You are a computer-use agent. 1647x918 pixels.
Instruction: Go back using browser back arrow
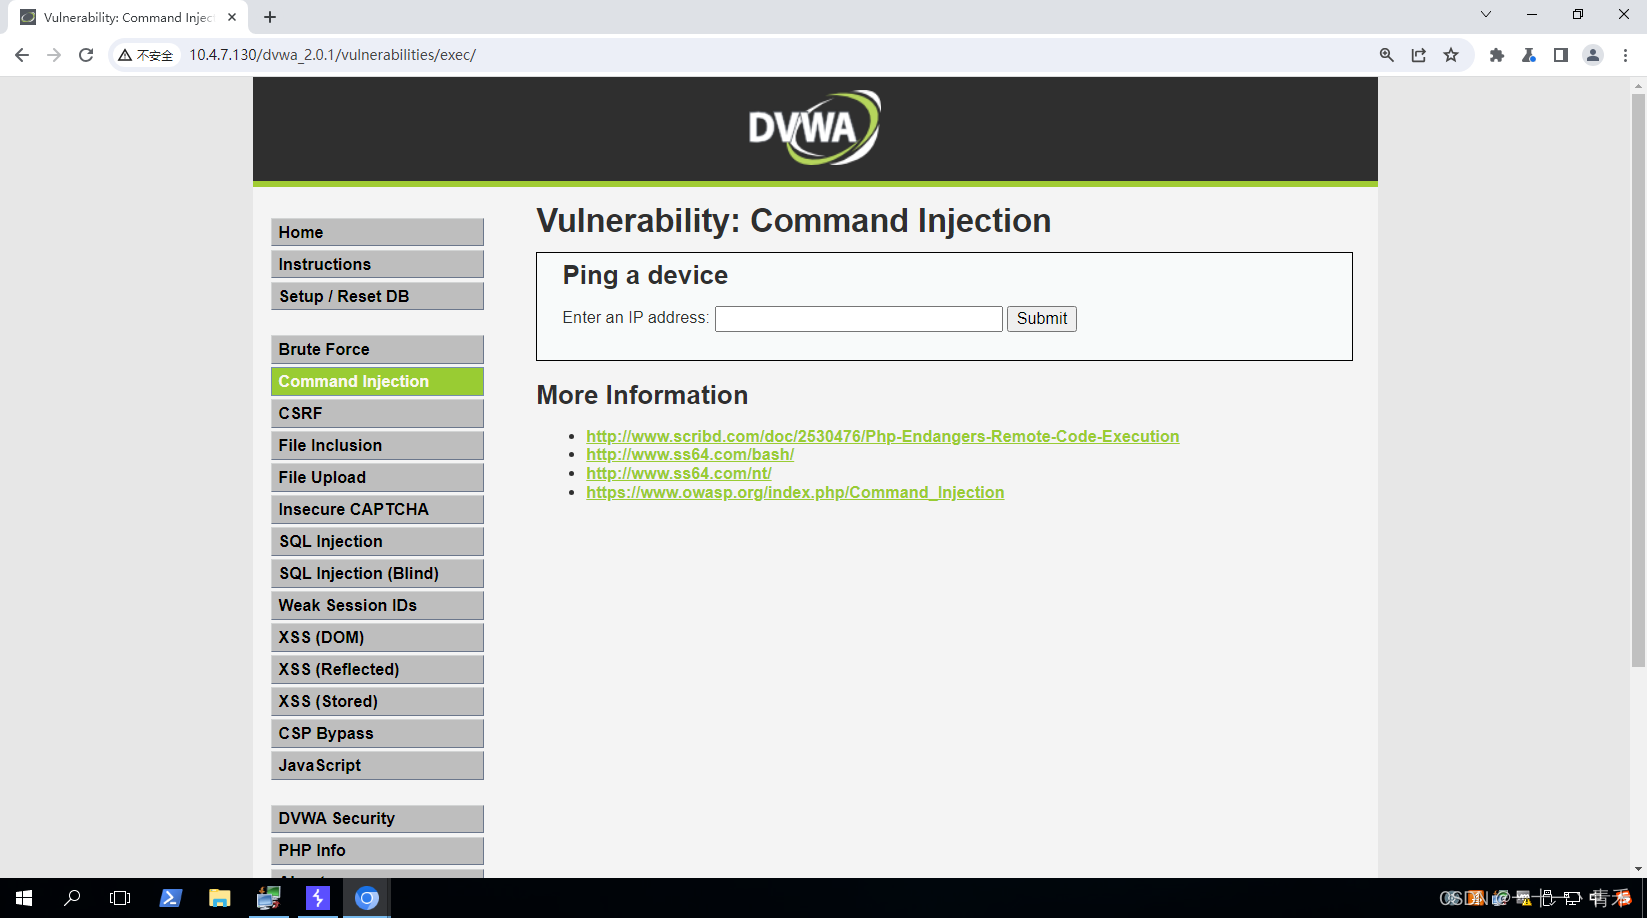[22, 55]
